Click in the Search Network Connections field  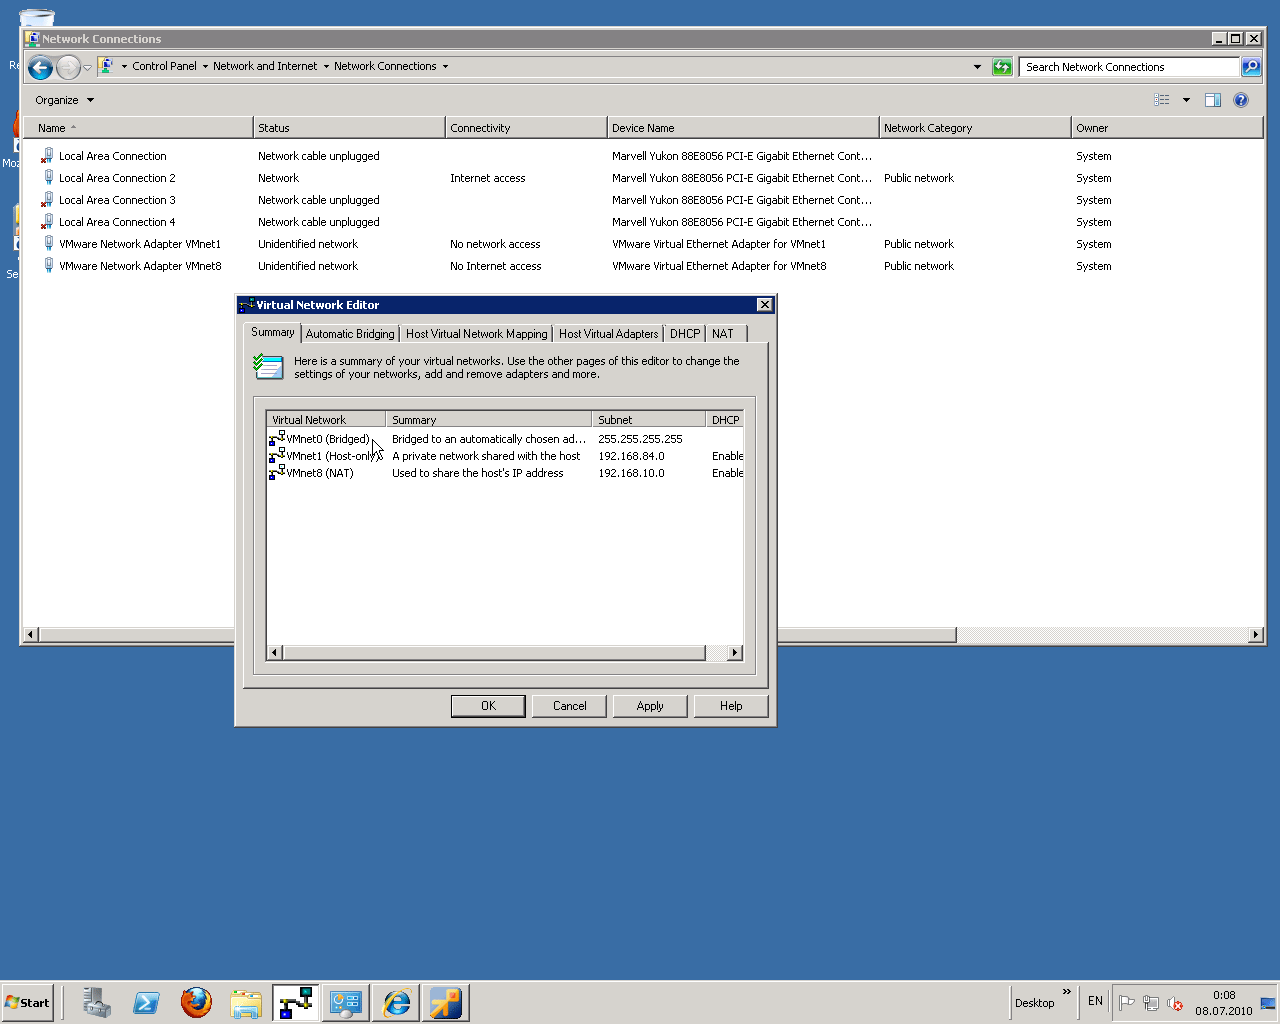pos(1129,67)
